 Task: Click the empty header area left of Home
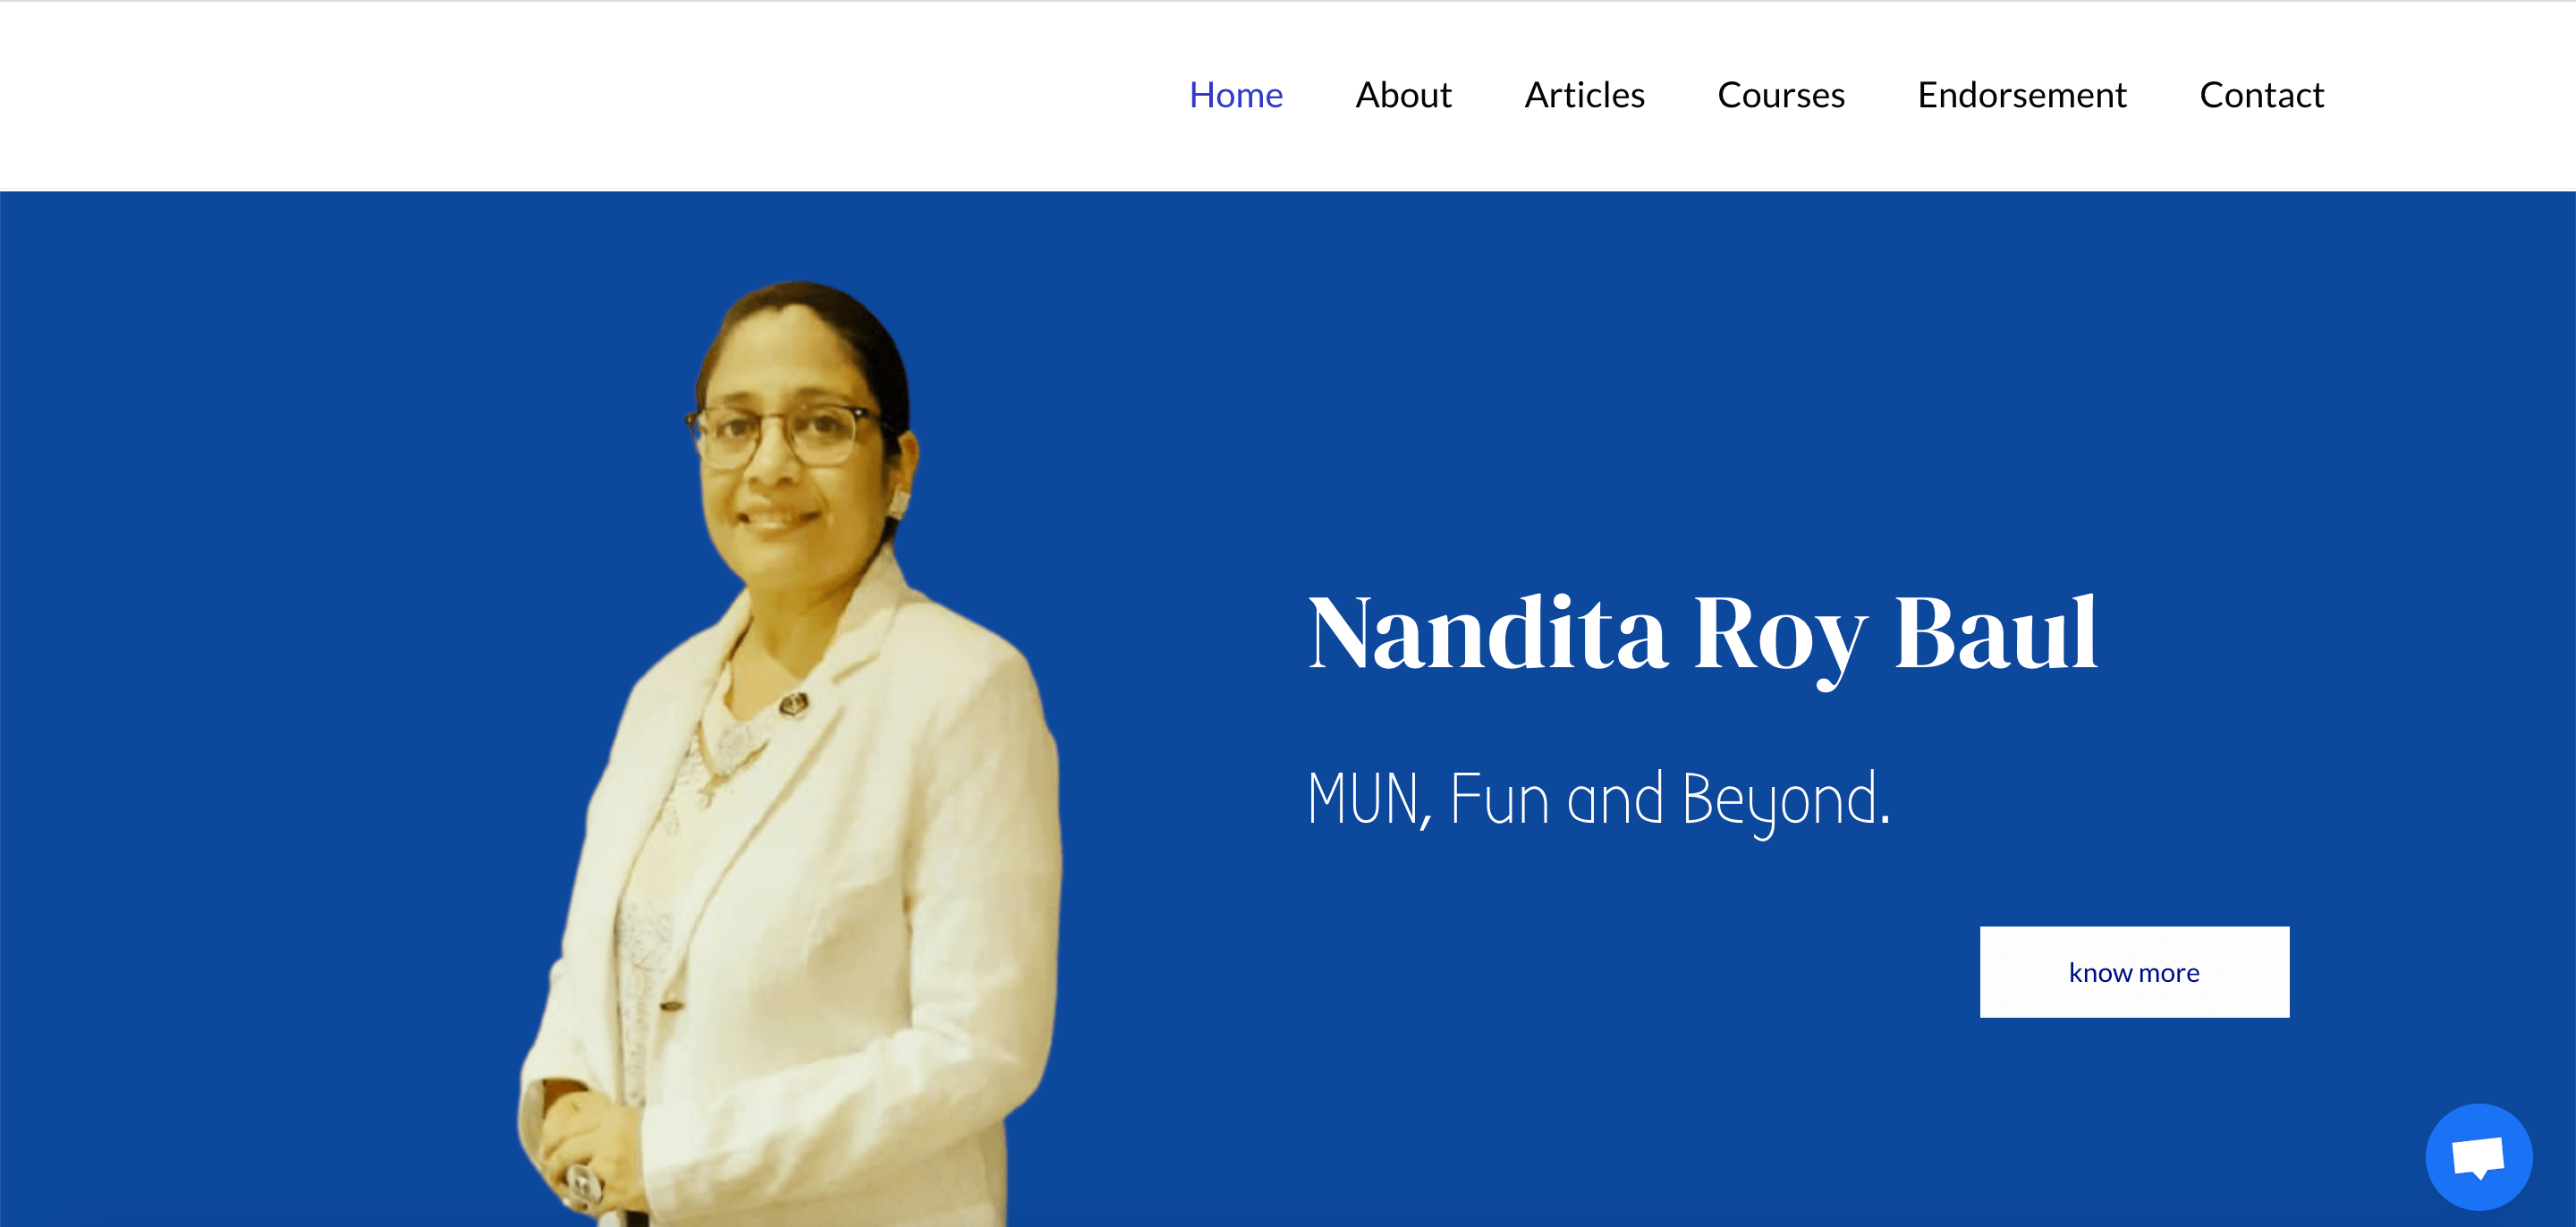pyautogui.click(x=590, y=95)
